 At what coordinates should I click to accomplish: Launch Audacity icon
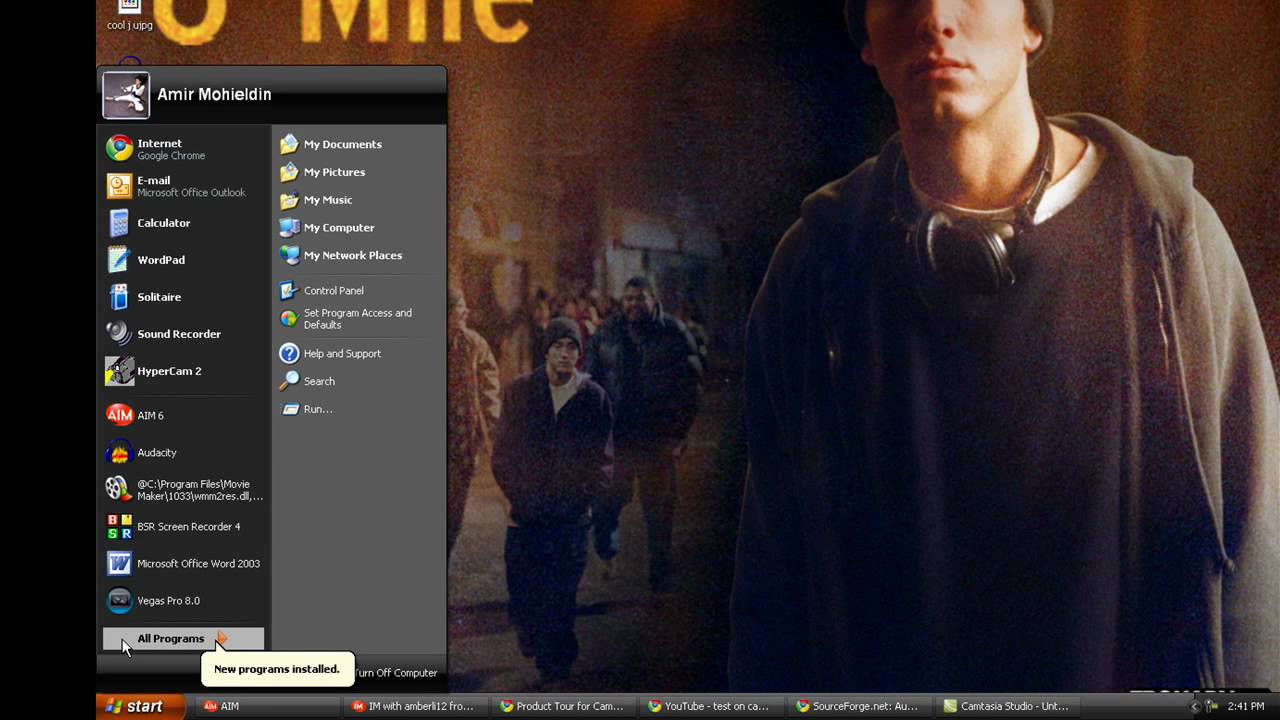(x=119, y=452)
